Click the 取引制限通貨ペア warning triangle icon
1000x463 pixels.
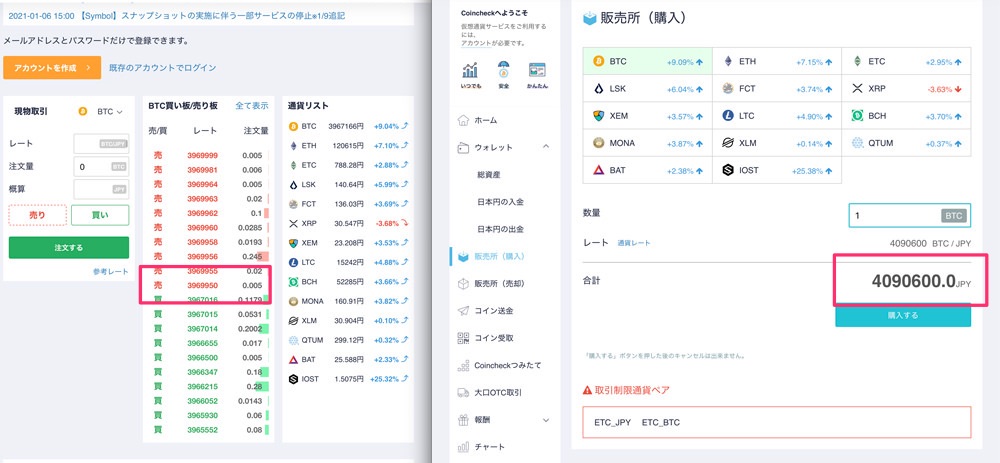587,390
